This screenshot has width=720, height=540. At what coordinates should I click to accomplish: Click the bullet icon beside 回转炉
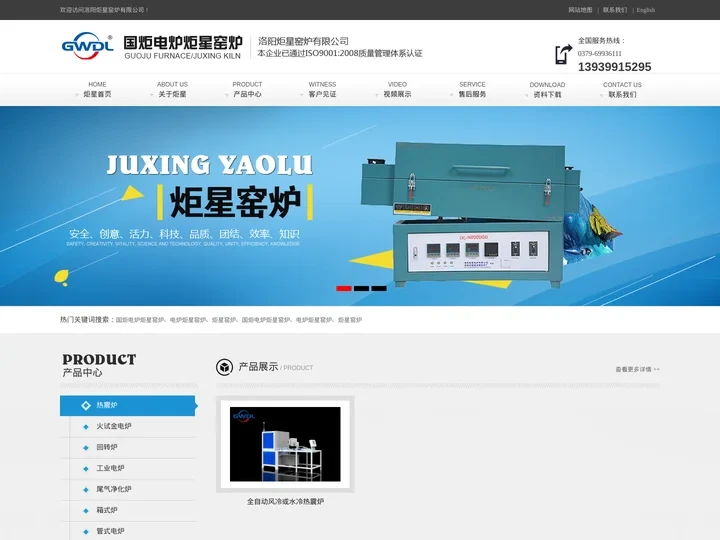click(86, 448)
